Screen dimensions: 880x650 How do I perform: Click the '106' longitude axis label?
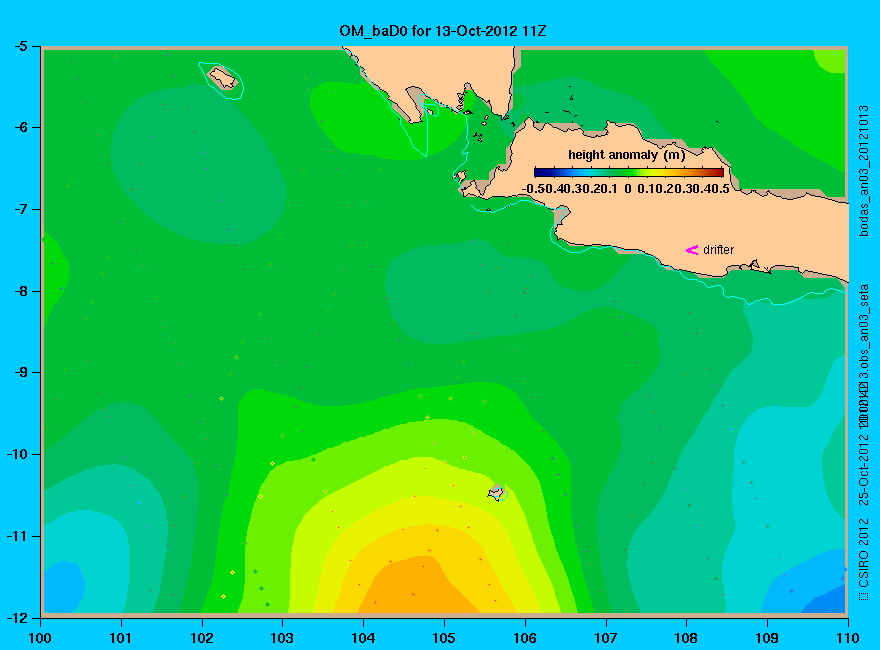pyautogui.click(x=525, y=638)
